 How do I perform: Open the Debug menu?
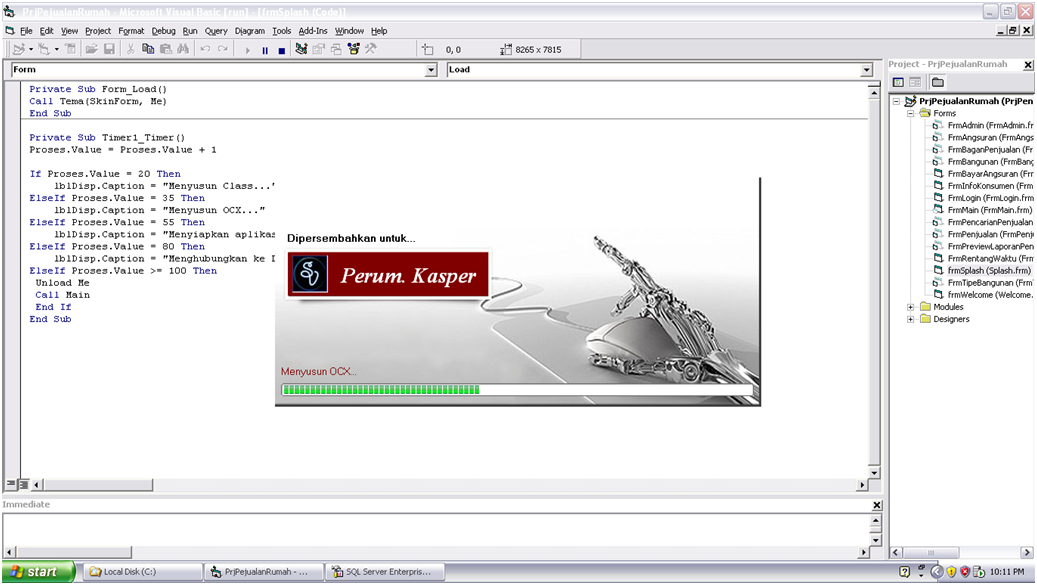[166, 31]
